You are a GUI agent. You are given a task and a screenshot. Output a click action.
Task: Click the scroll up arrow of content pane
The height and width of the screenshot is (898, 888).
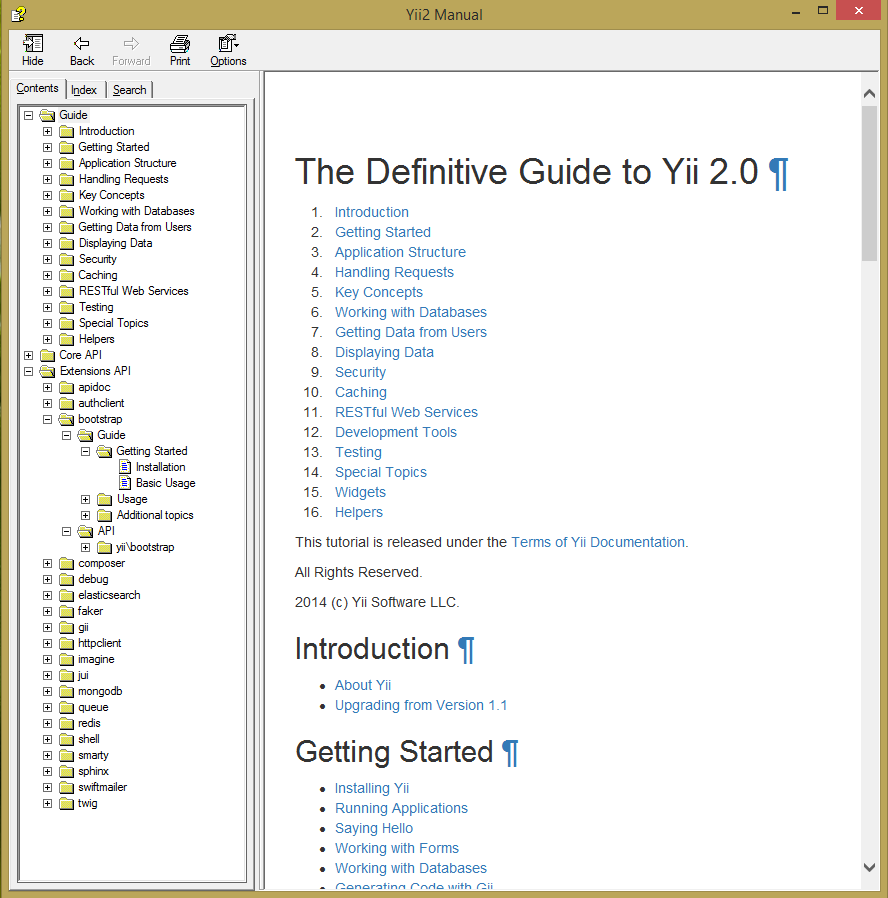coord(869,93)
